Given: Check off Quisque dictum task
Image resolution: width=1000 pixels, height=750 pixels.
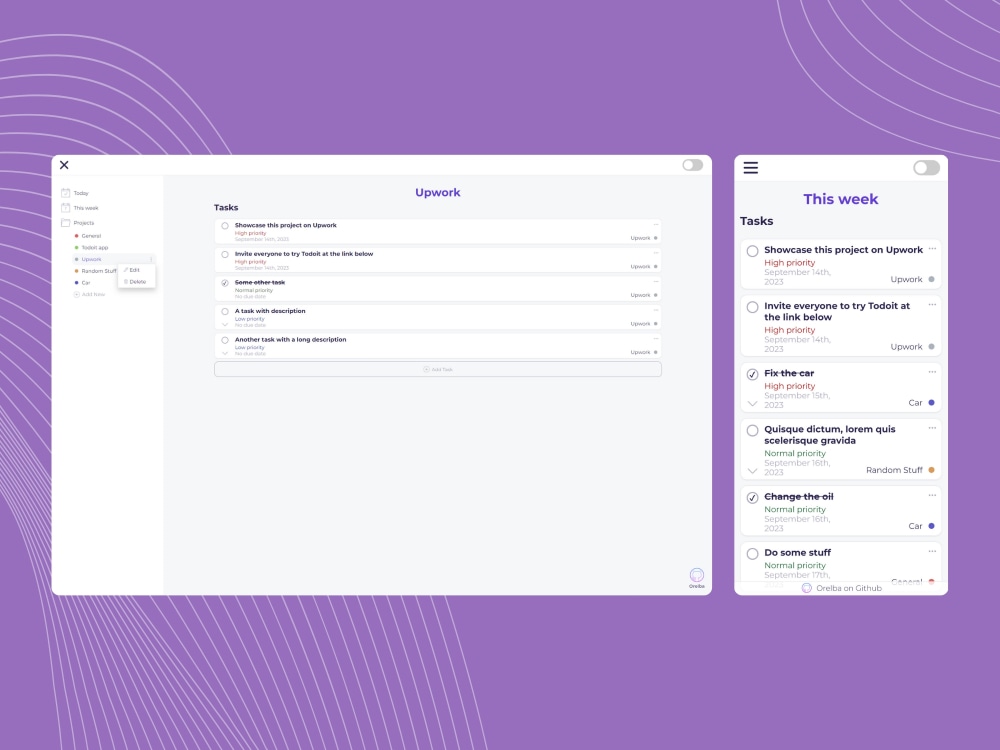Looking at the screenshot, I should click(x=753, y=430).
